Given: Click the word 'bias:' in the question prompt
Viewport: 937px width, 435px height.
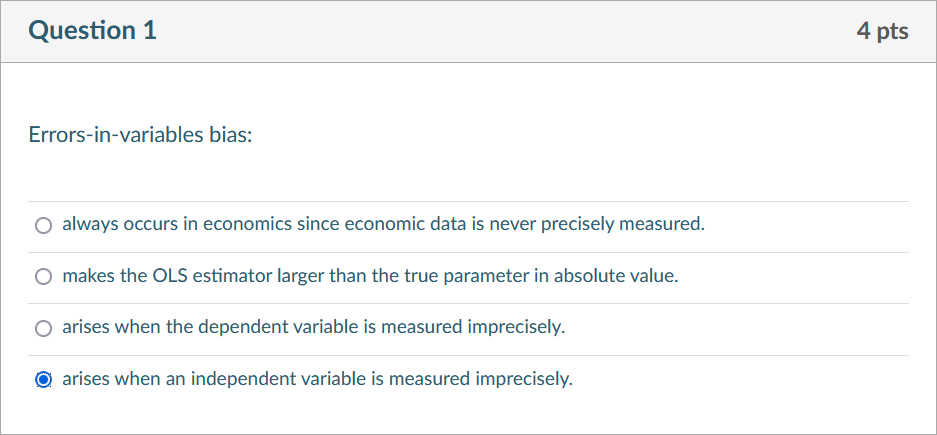Looking at the screenshot, I should coord(230,135).
